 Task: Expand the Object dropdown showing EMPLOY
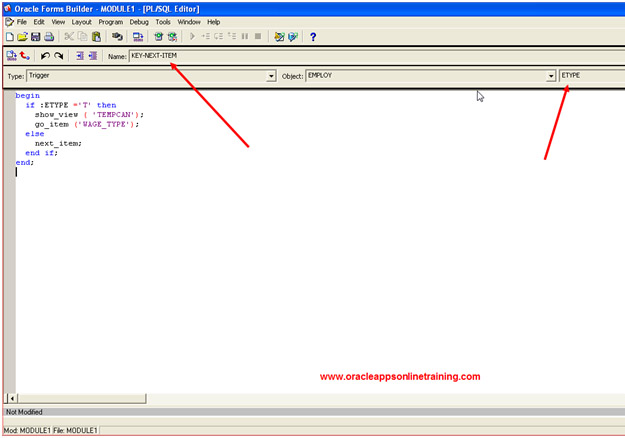[x=550, y=76]
